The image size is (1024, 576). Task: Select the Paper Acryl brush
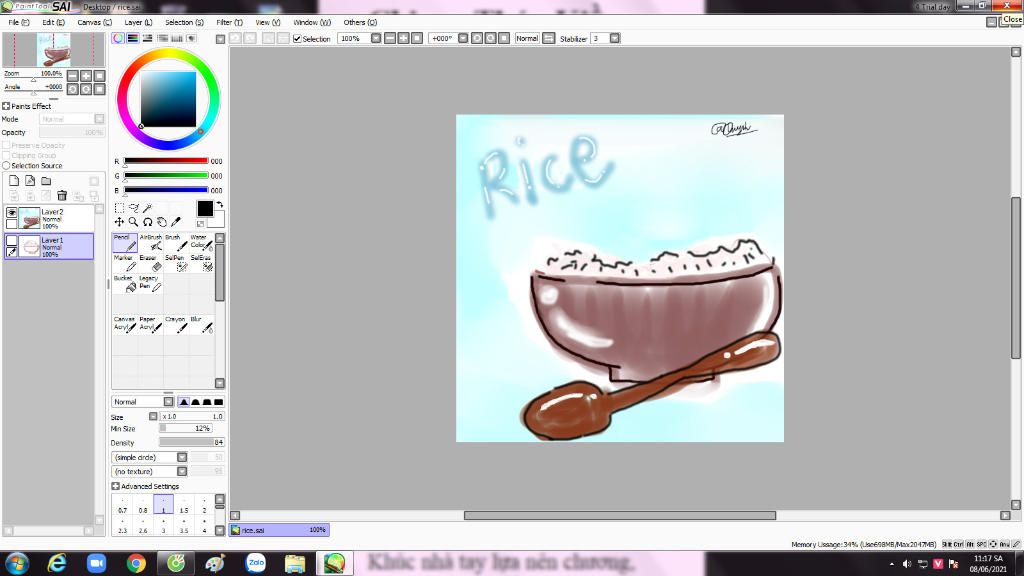(150, 324)
